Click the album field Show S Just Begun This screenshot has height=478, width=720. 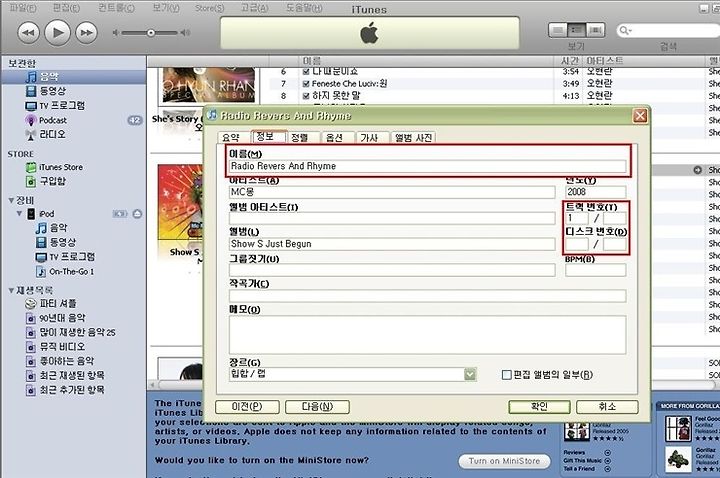[392, 244]
